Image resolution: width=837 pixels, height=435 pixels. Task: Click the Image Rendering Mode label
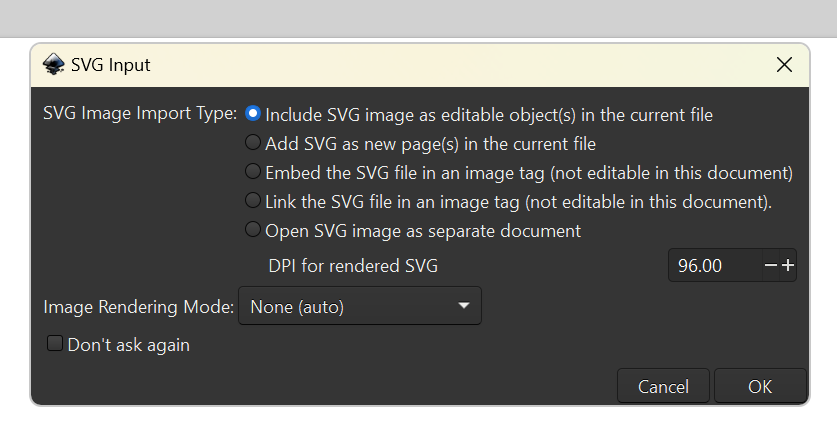coord(139,307)
